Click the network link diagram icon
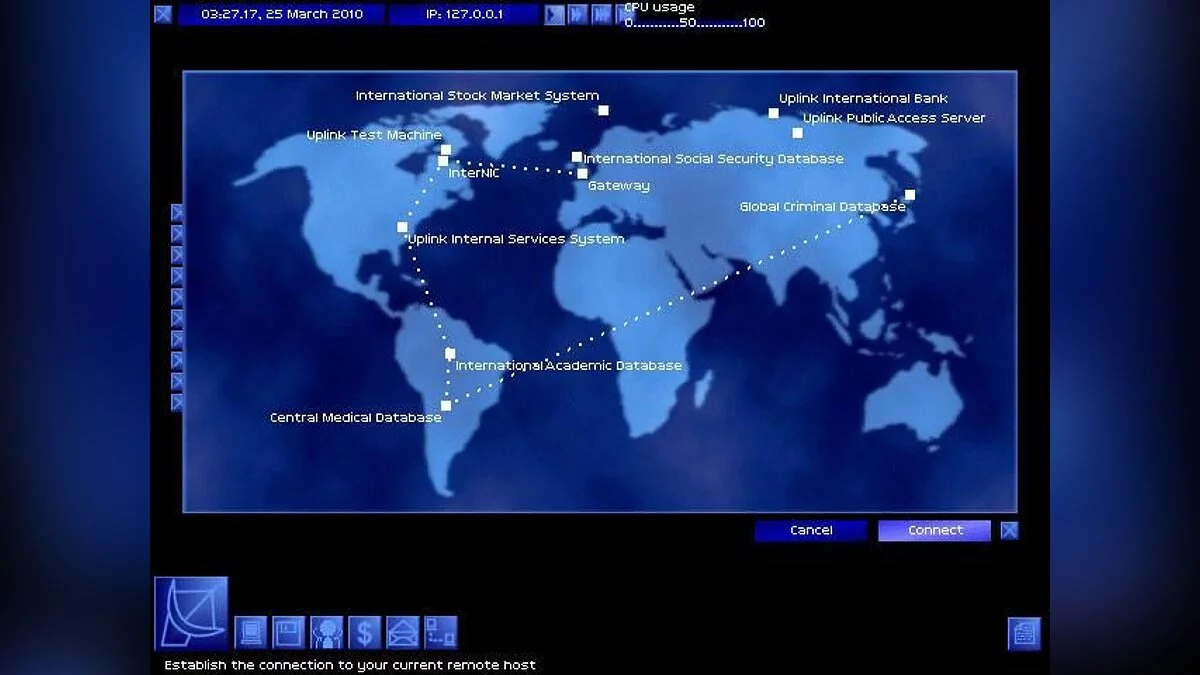This screenshot has height=675, width=1200. [440, 632]
